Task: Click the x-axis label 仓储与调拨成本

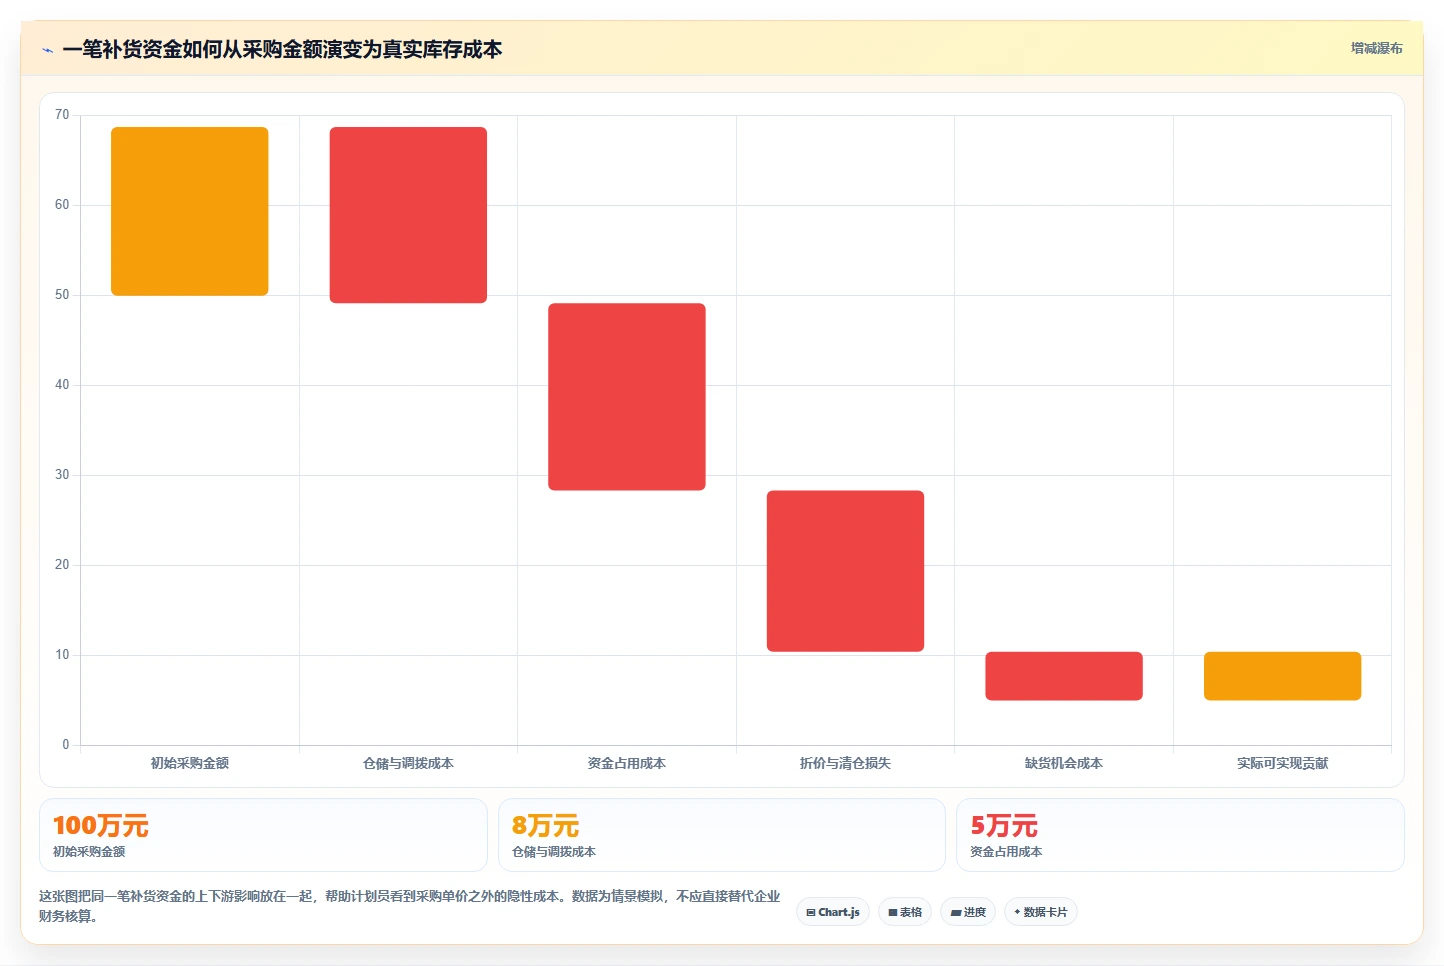Action: coord(408,763)
